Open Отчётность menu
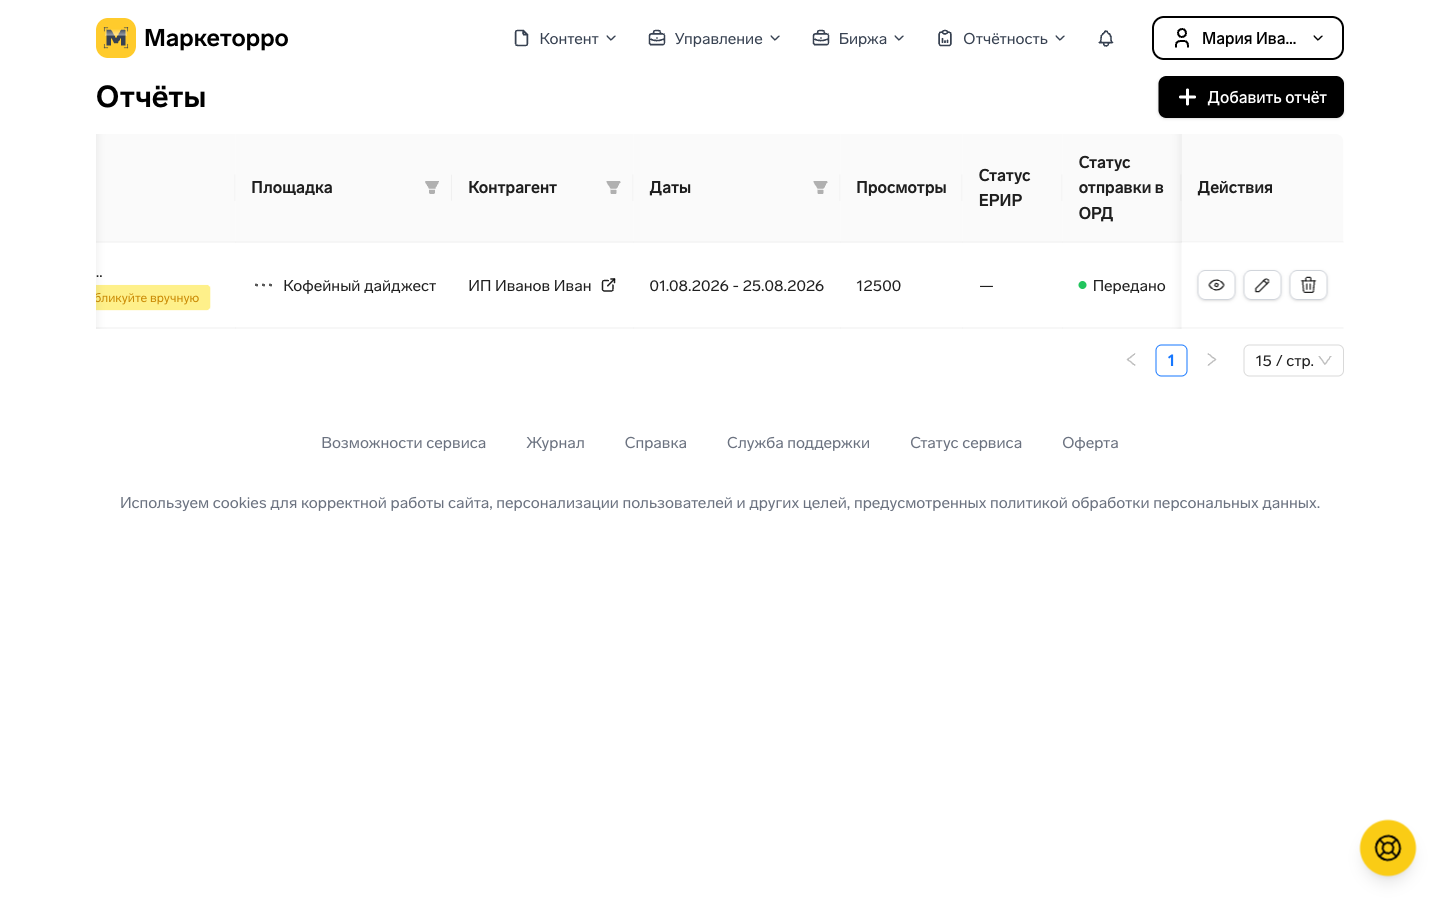1440x900 pixels. pos(1001,38)
